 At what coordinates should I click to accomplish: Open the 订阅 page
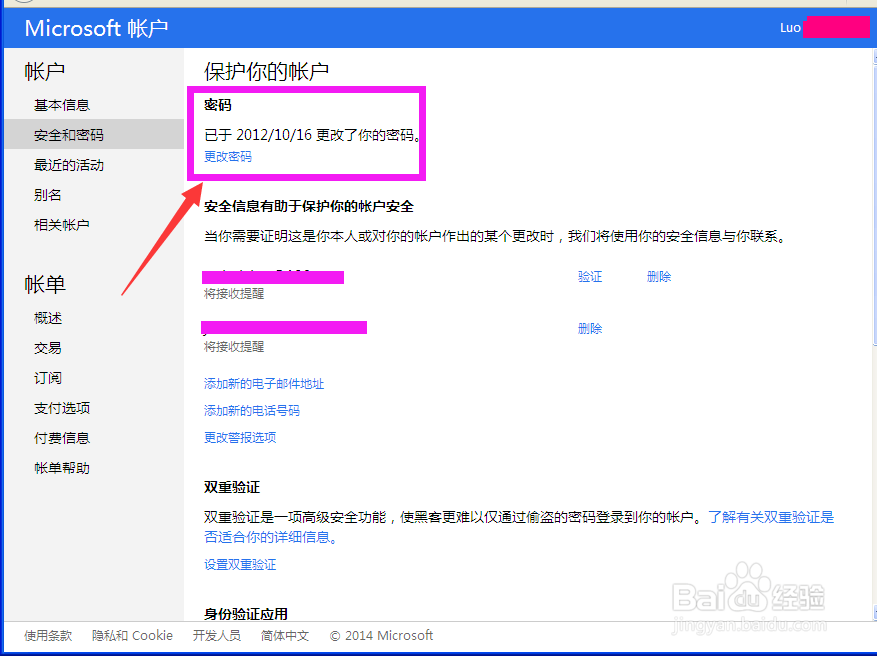pos(47,377)
